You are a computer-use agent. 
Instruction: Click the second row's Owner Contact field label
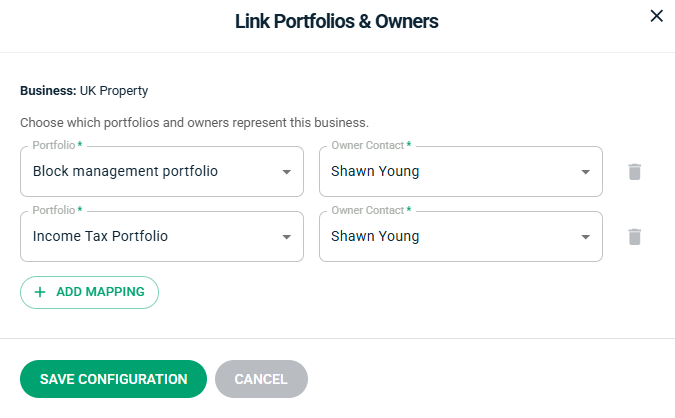click(x=368, y=211)
